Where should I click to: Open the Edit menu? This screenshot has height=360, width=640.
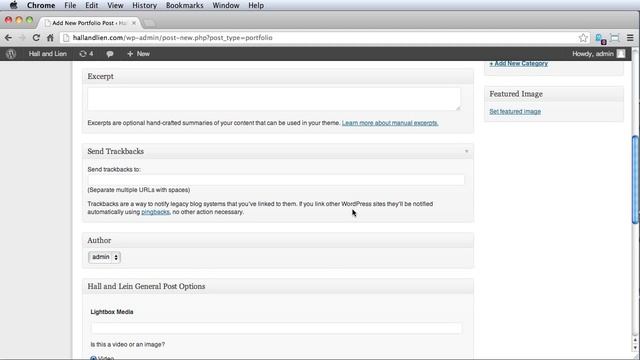pyautogui.click(x=91, y=5)
